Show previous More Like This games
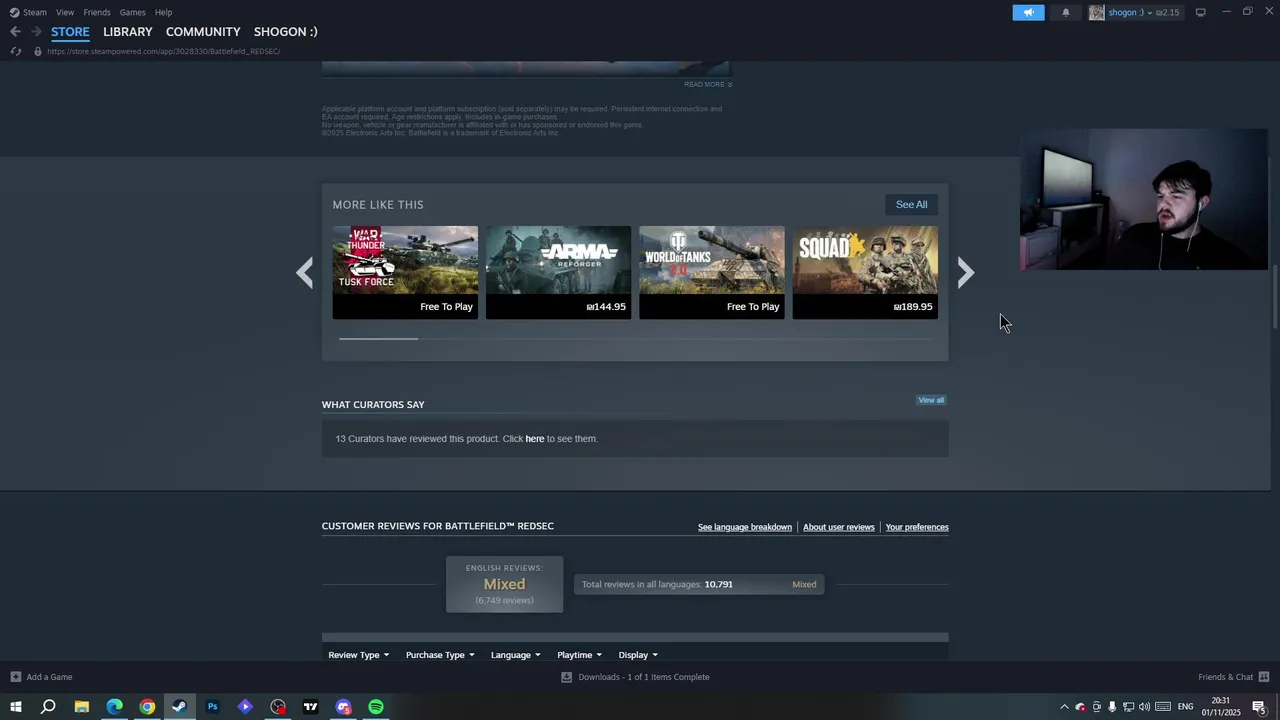This screenshot has height=720, width=1280. (x=304, y=272)
